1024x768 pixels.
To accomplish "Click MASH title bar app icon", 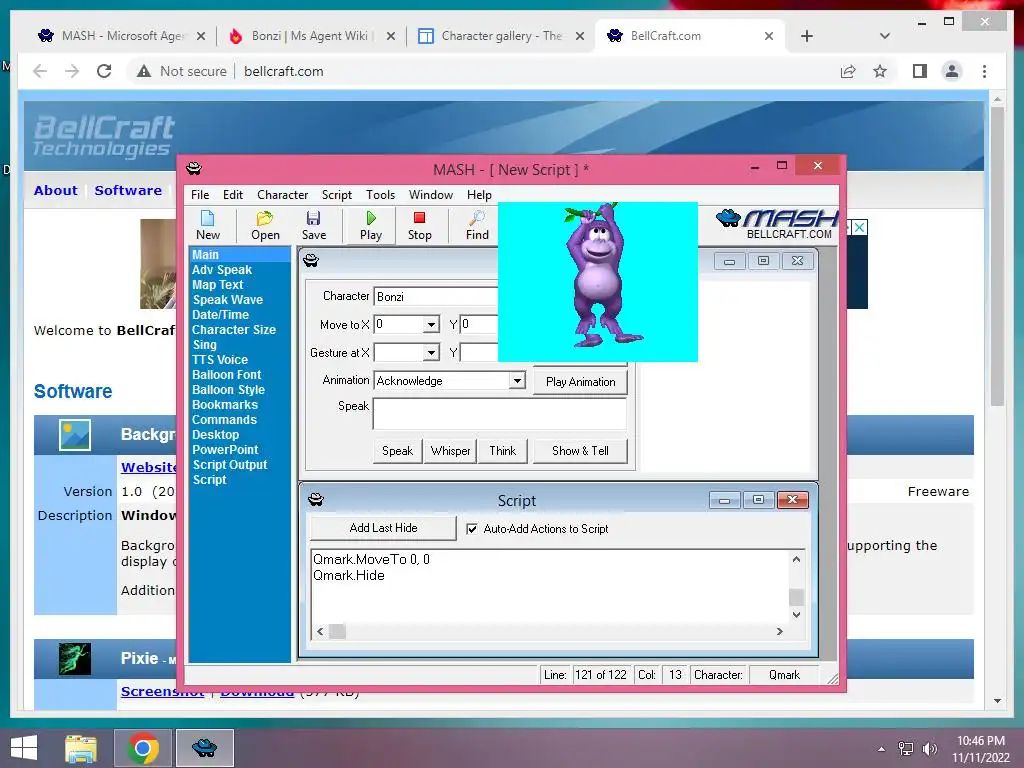I will pos(194,169).
